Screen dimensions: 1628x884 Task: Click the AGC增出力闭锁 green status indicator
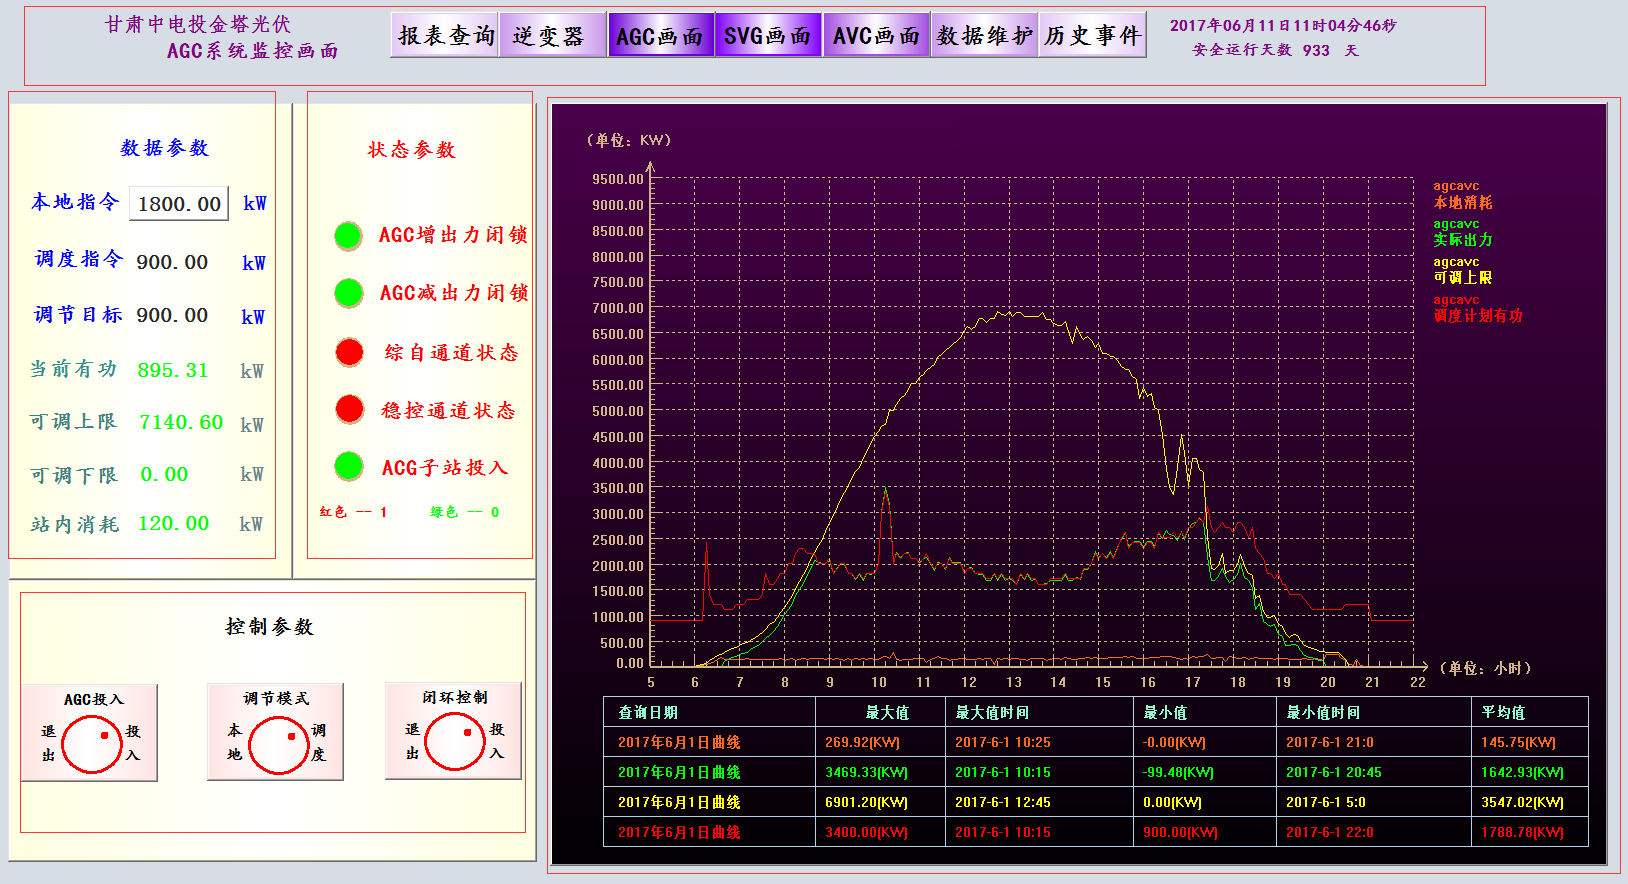point(348,236)
